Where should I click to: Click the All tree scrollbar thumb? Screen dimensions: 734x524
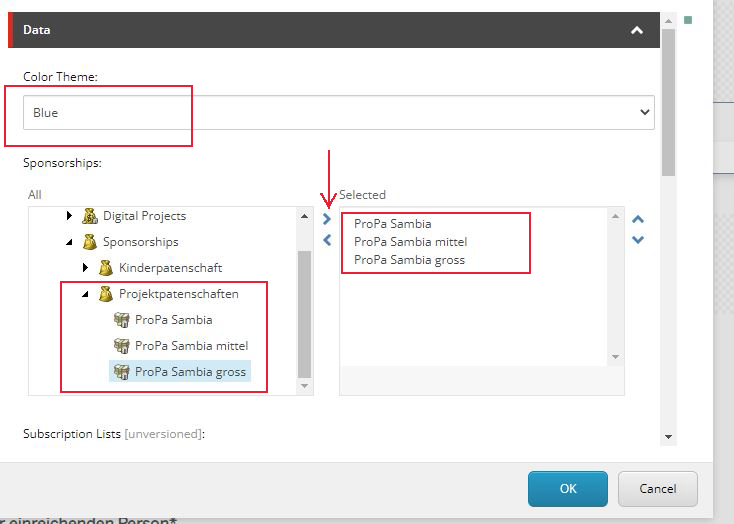pyautogui.click(x=304, y=314)
